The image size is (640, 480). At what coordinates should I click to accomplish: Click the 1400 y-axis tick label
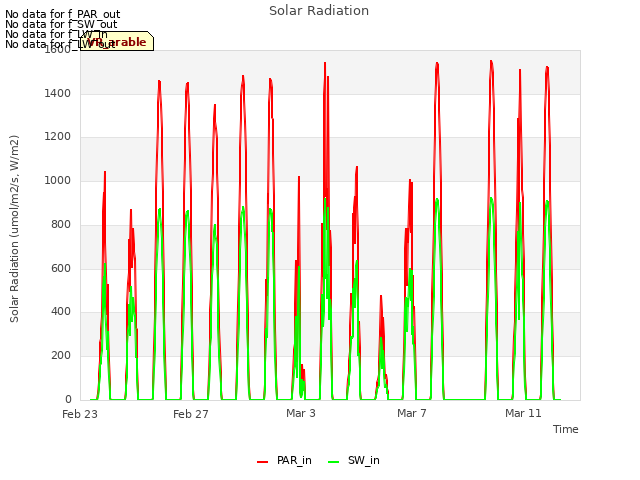point(58,93)
